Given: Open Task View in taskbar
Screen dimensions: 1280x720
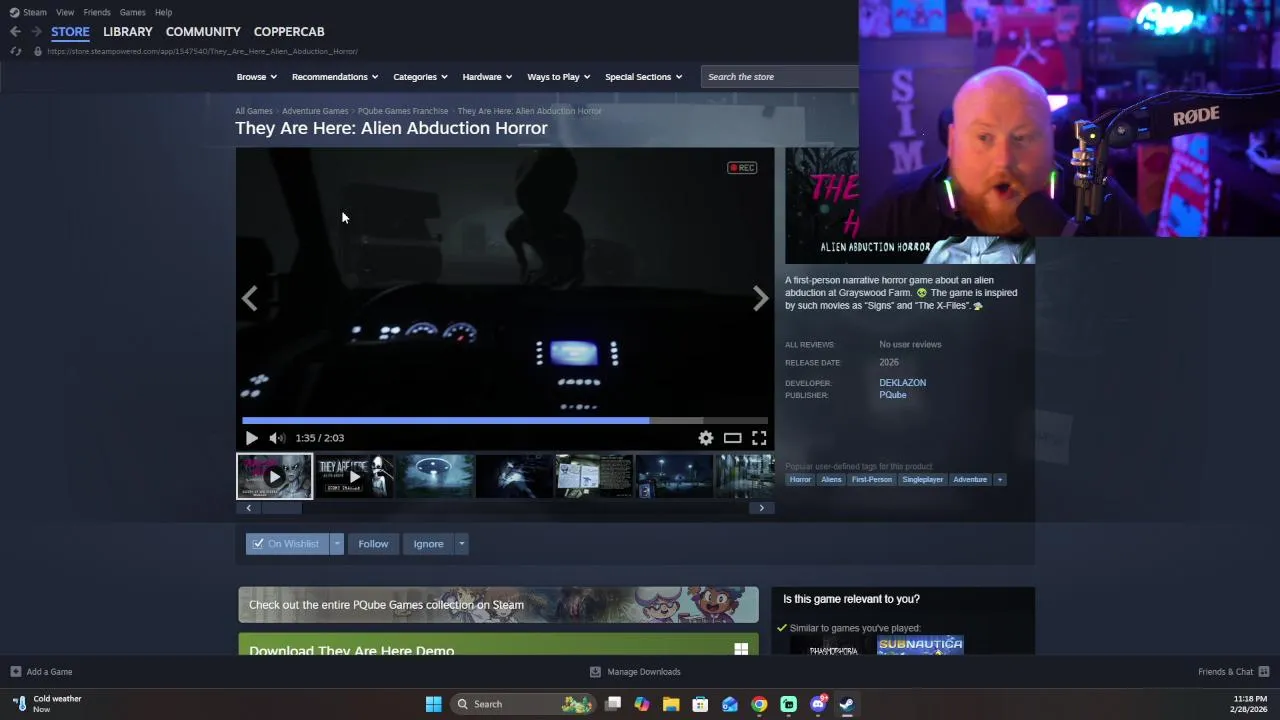Looking at the screenshot, I should pyautogui.click(x=613, y=704).
